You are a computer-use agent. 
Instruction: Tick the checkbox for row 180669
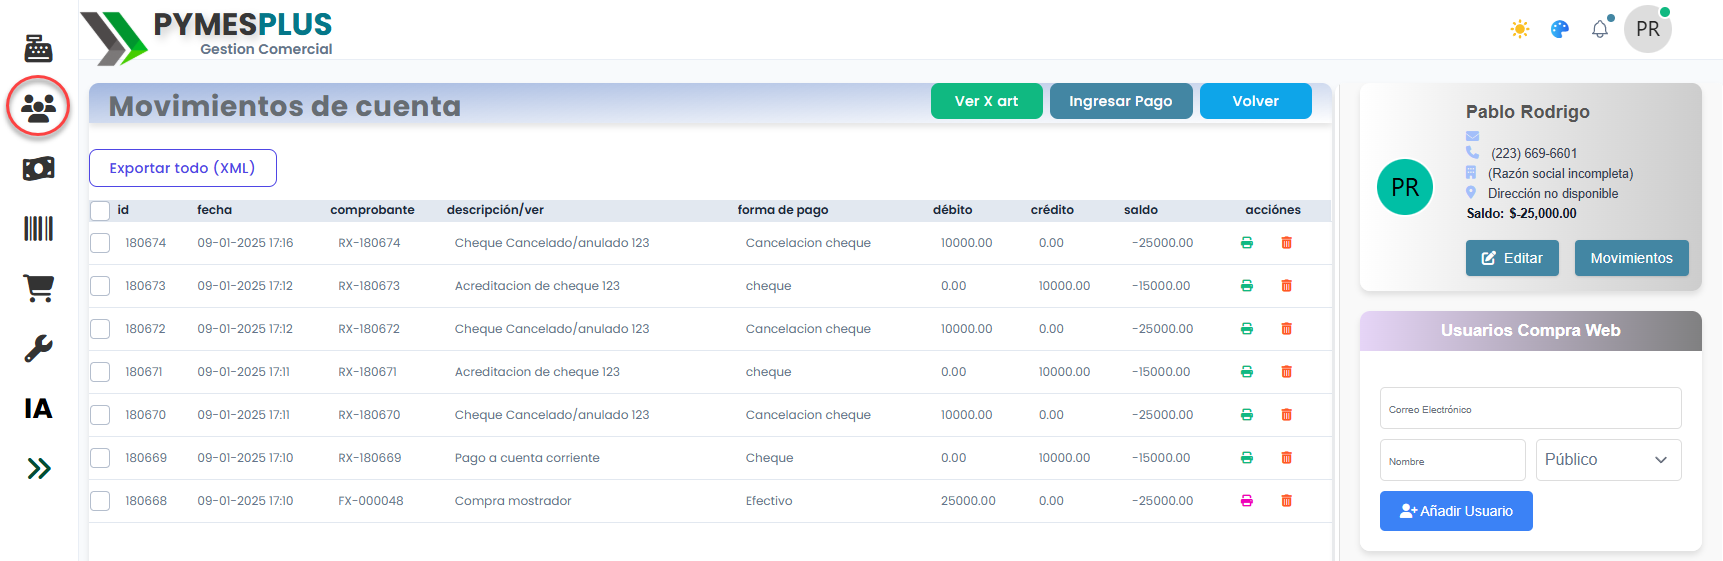(100, 458)
